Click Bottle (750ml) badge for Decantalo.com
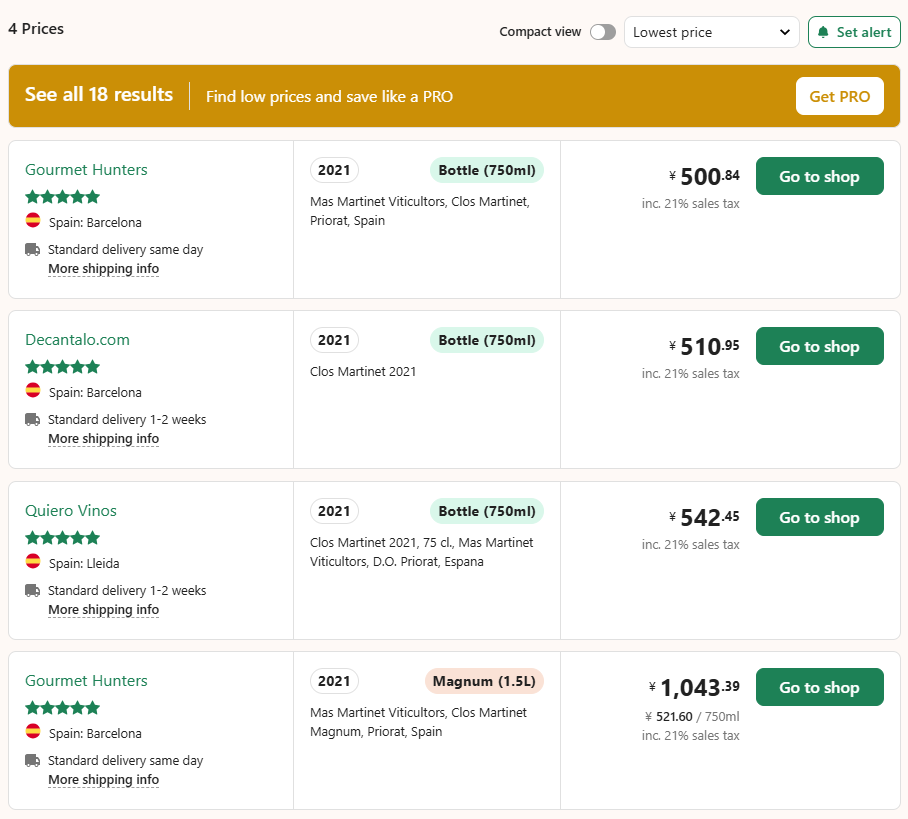Screen dimensions: 908x819 click(486, 340)
